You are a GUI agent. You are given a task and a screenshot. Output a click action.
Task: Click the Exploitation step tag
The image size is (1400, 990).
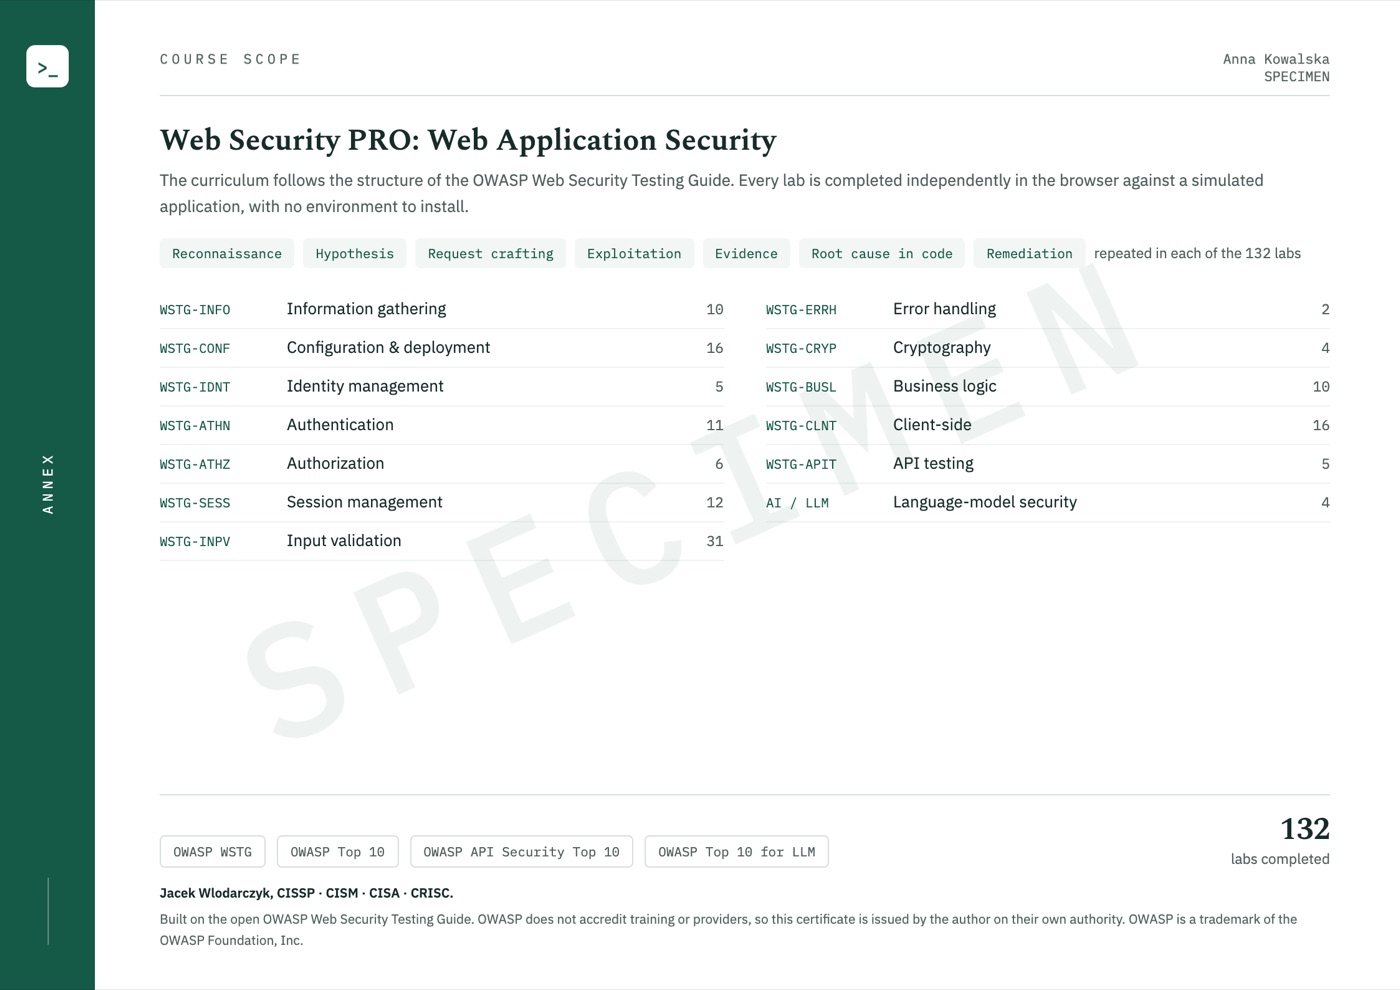tap(634, 253)
